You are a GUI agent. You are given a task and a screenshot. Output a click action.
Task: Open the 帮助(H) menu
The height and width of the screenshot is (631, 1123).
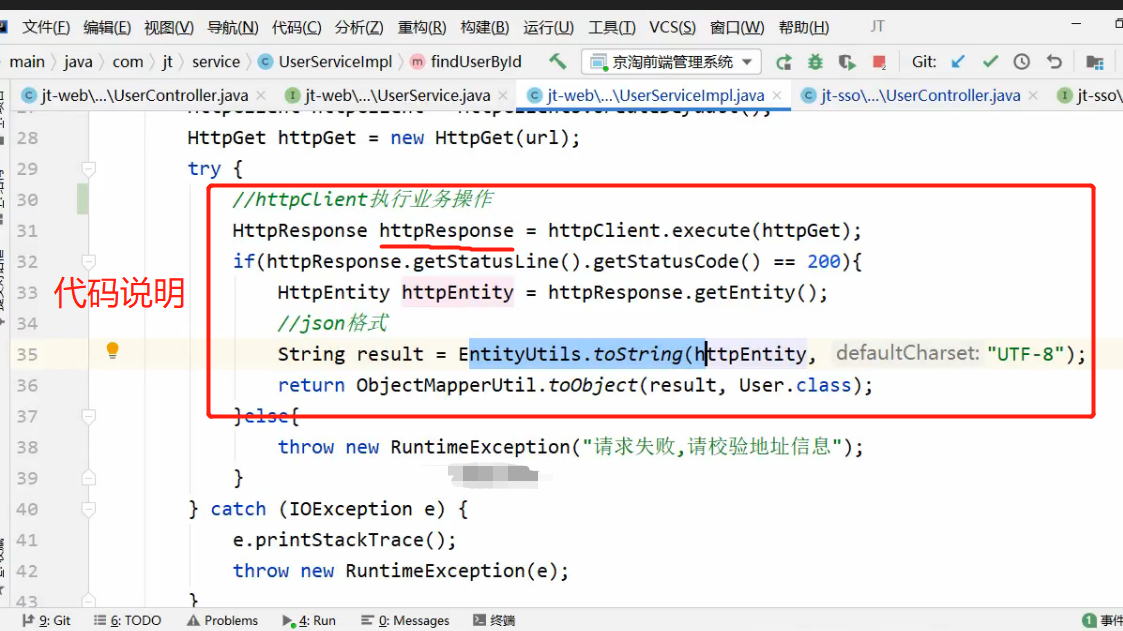(804, 27)
